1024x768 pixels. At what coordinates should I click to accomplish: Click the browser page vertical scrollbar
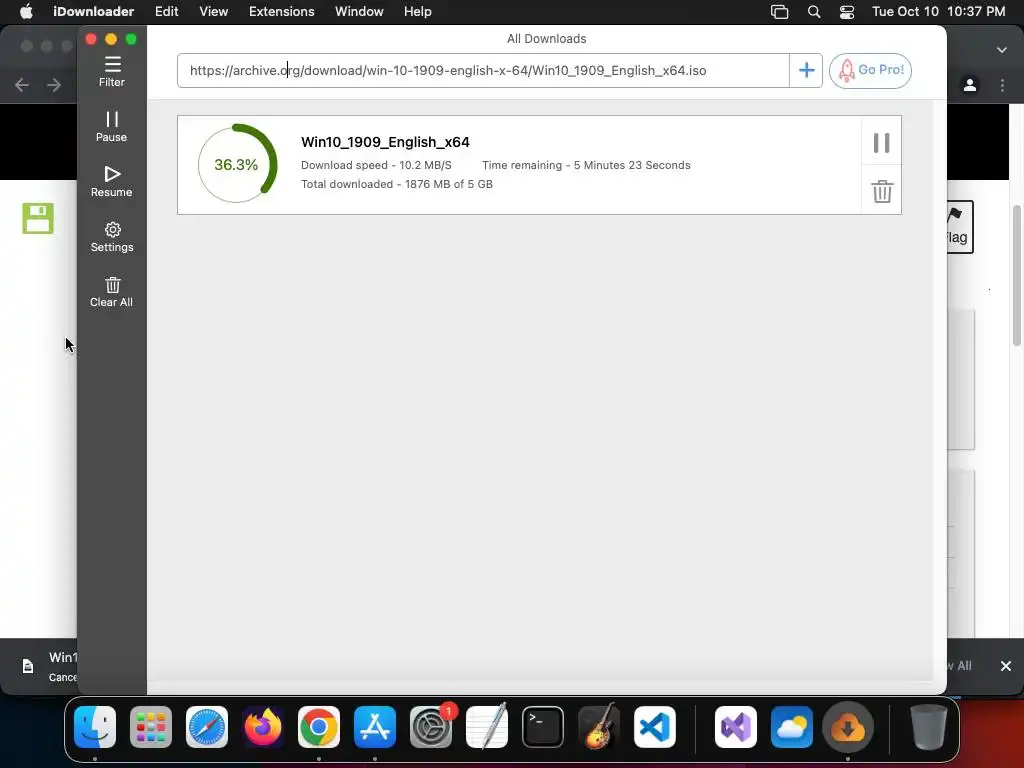click(1017, 276)
